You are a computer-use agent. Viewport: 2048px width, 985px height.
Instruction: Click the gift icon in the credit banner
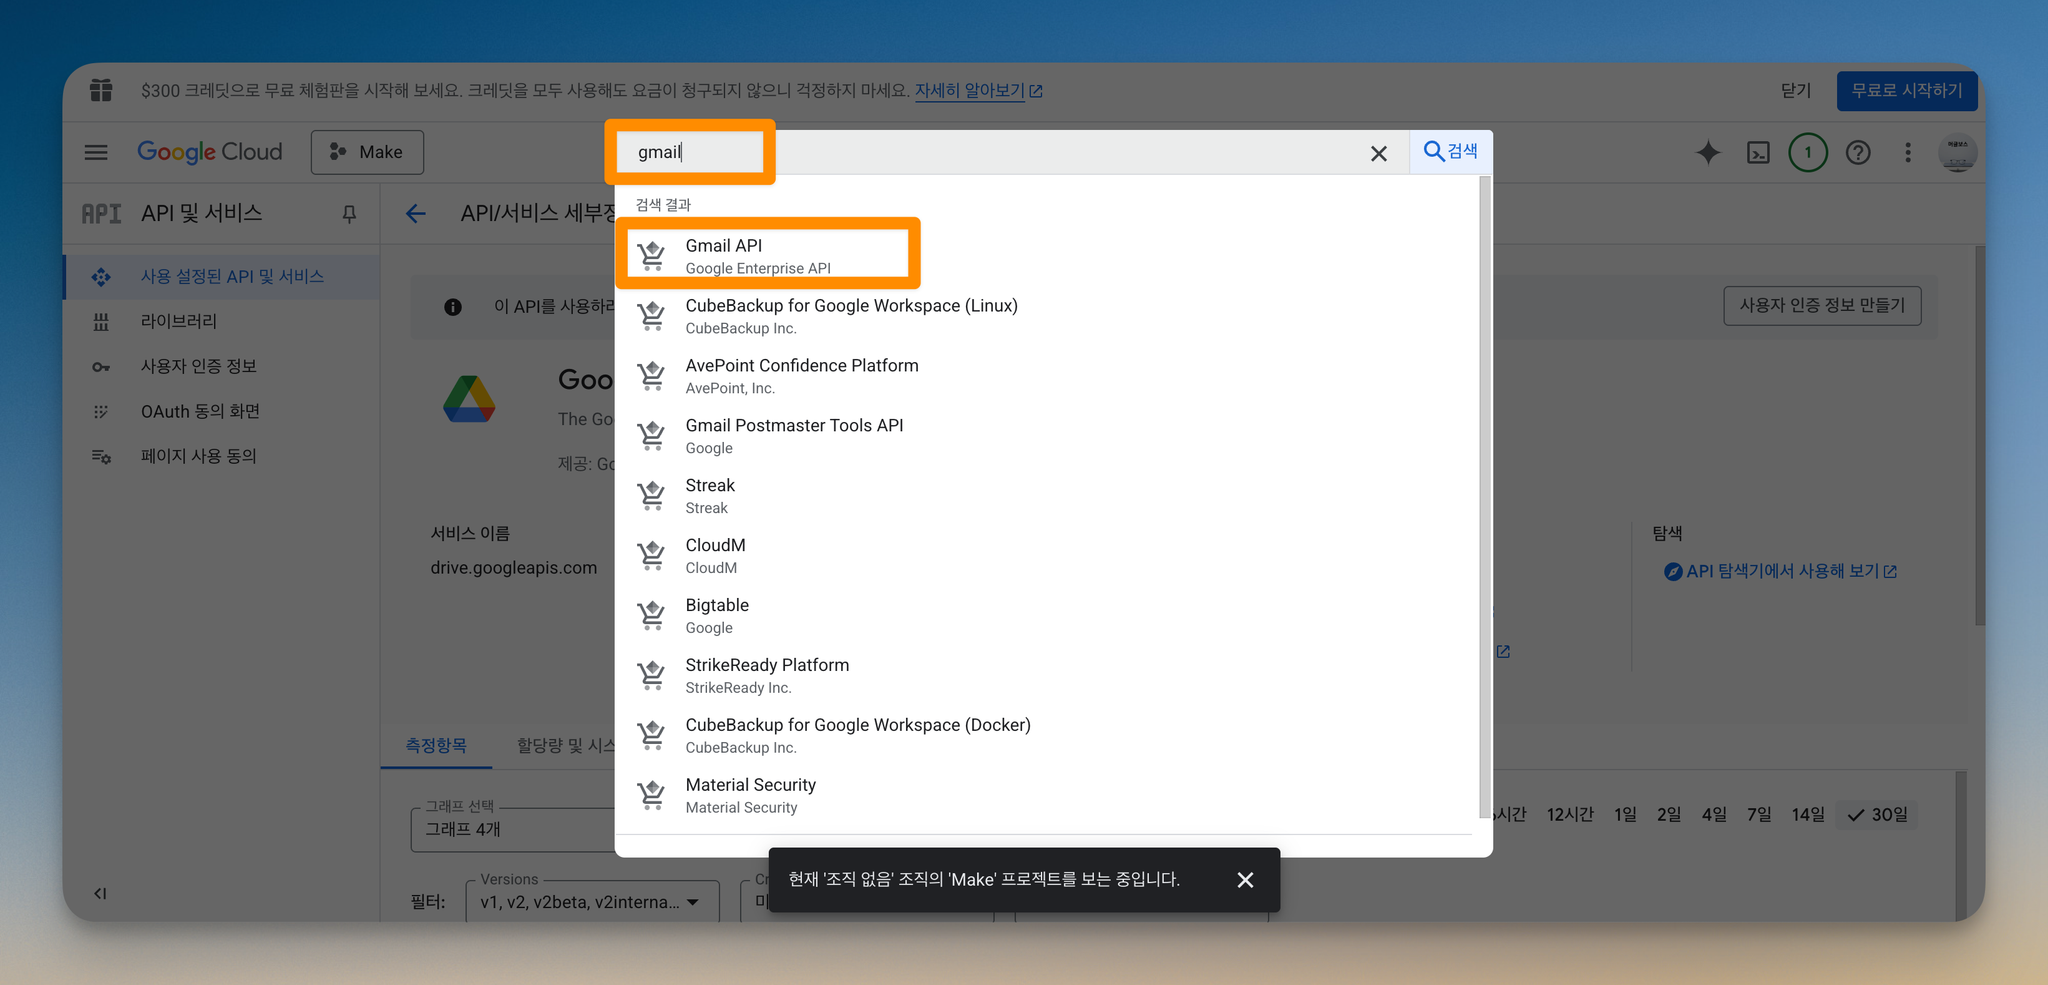coord(101,90)
